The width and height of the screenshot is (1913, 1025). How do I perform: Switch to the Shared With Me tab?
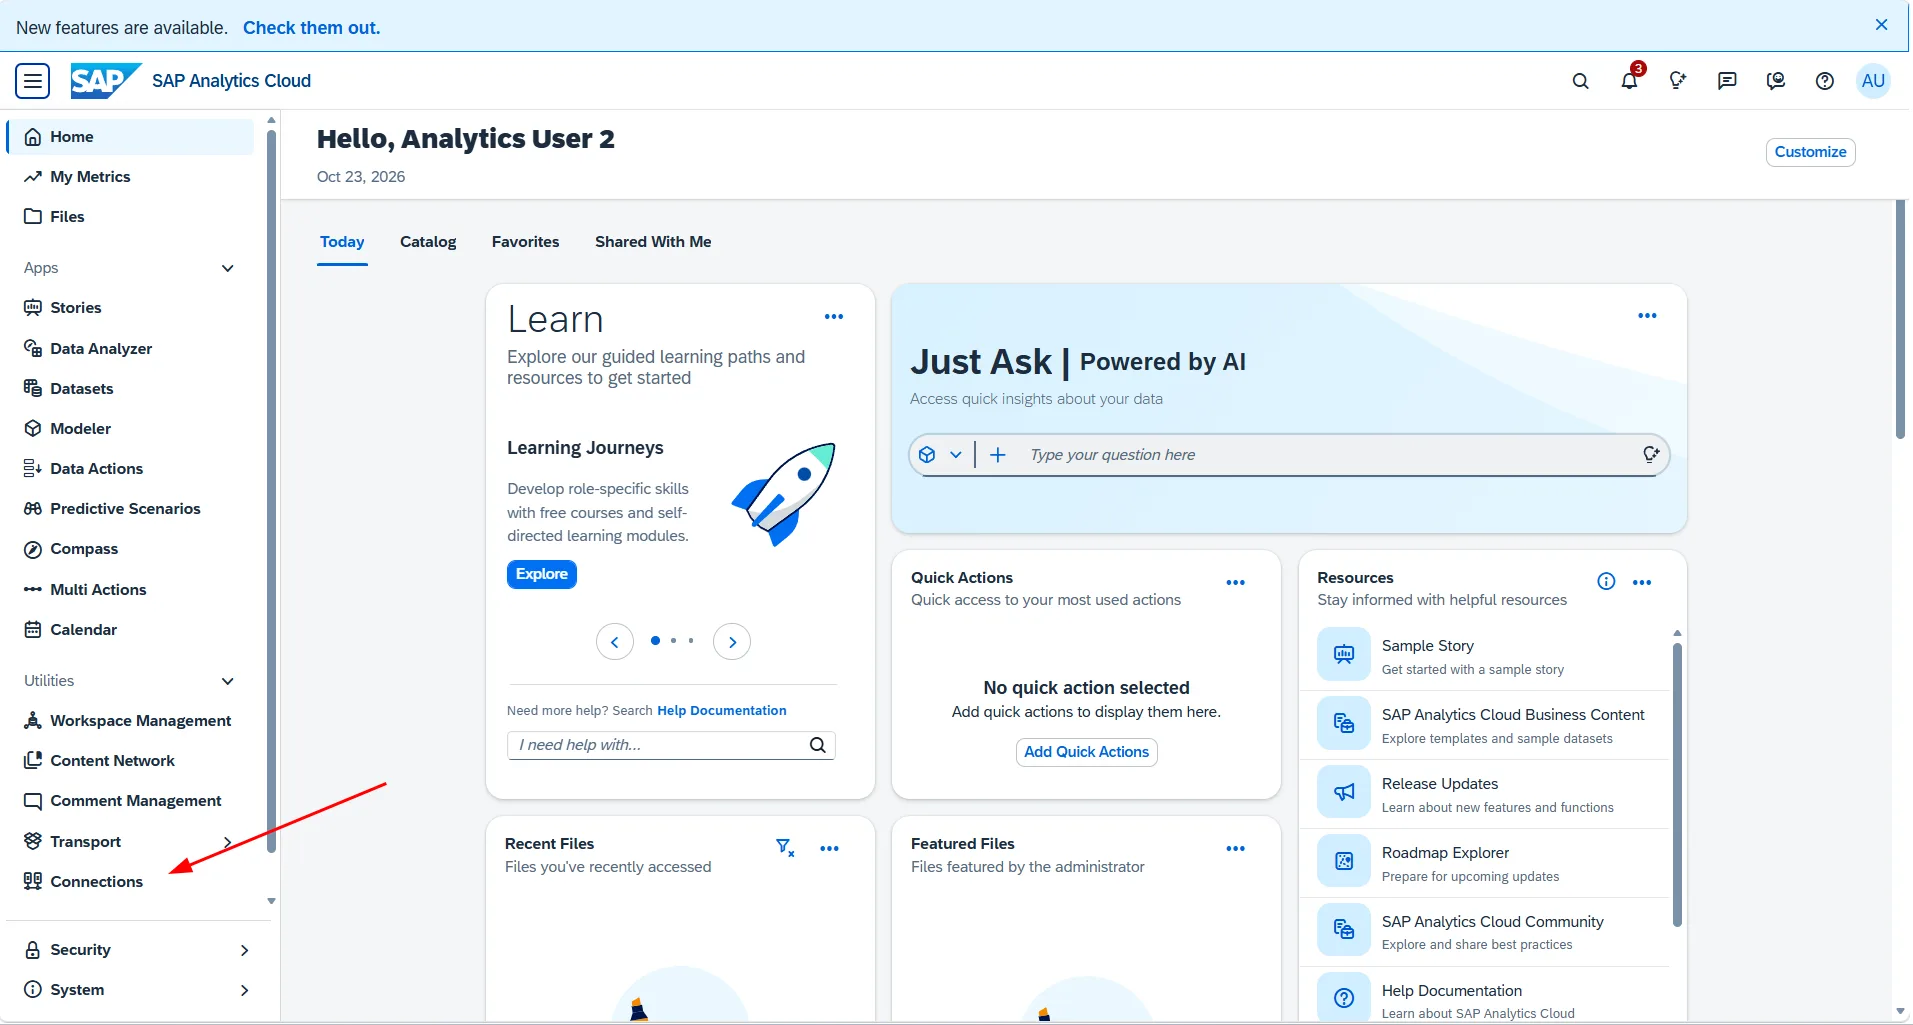pos(653,242)
